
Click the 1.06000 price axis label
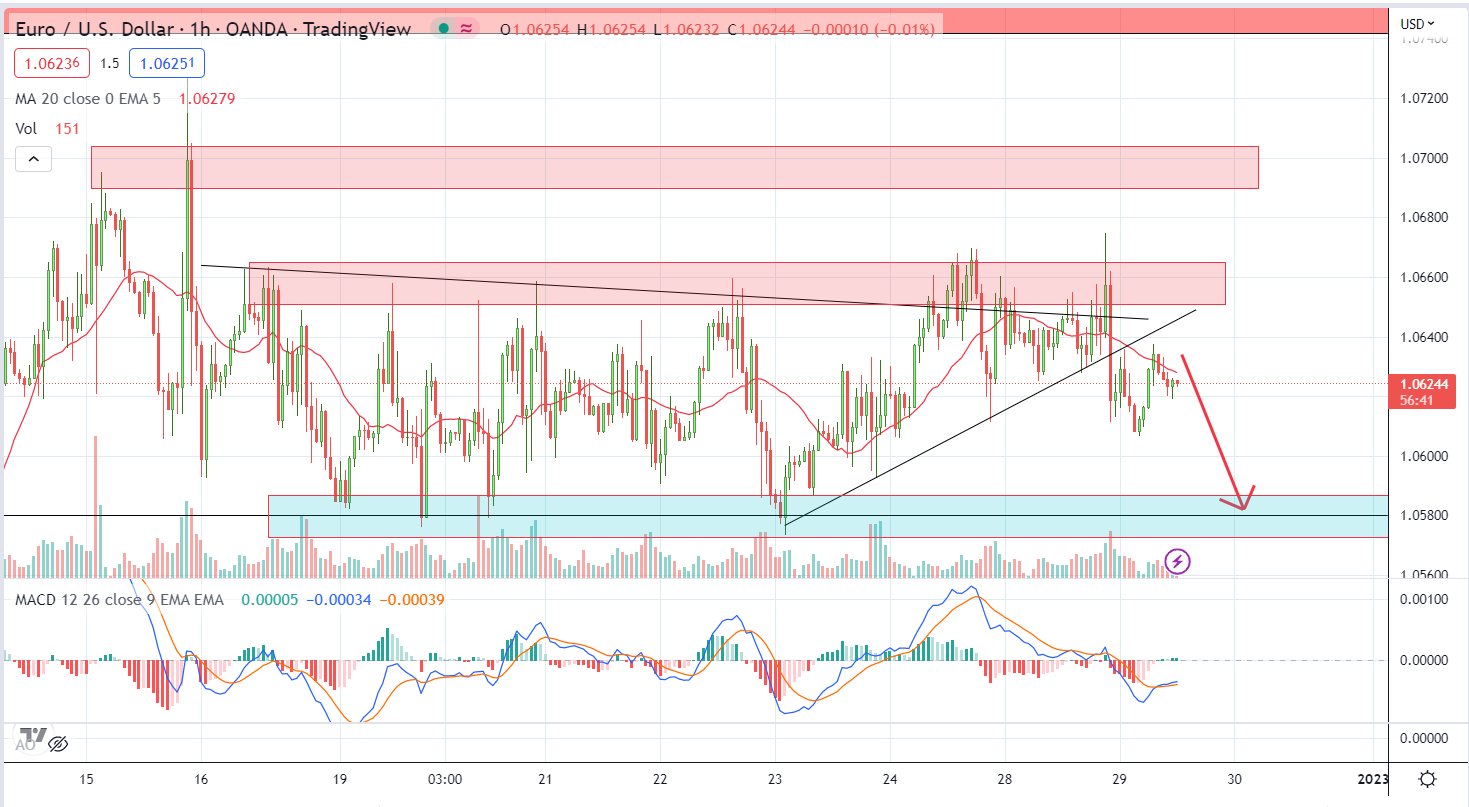(x=1424, y=456)
